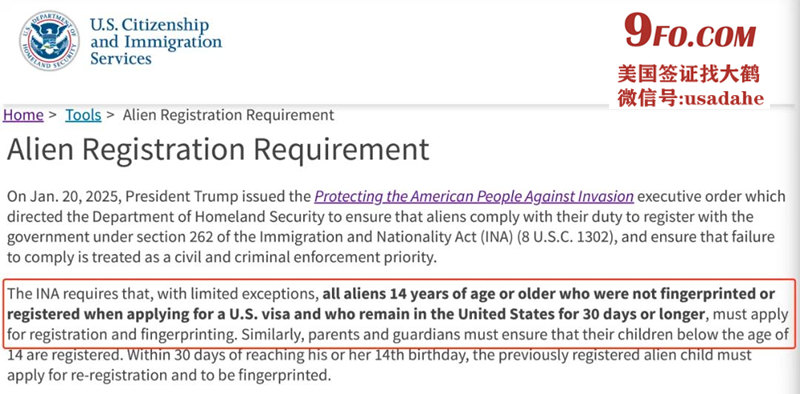Go to the Home breadcrumb link
800x394 pixels.
[23, 115]
